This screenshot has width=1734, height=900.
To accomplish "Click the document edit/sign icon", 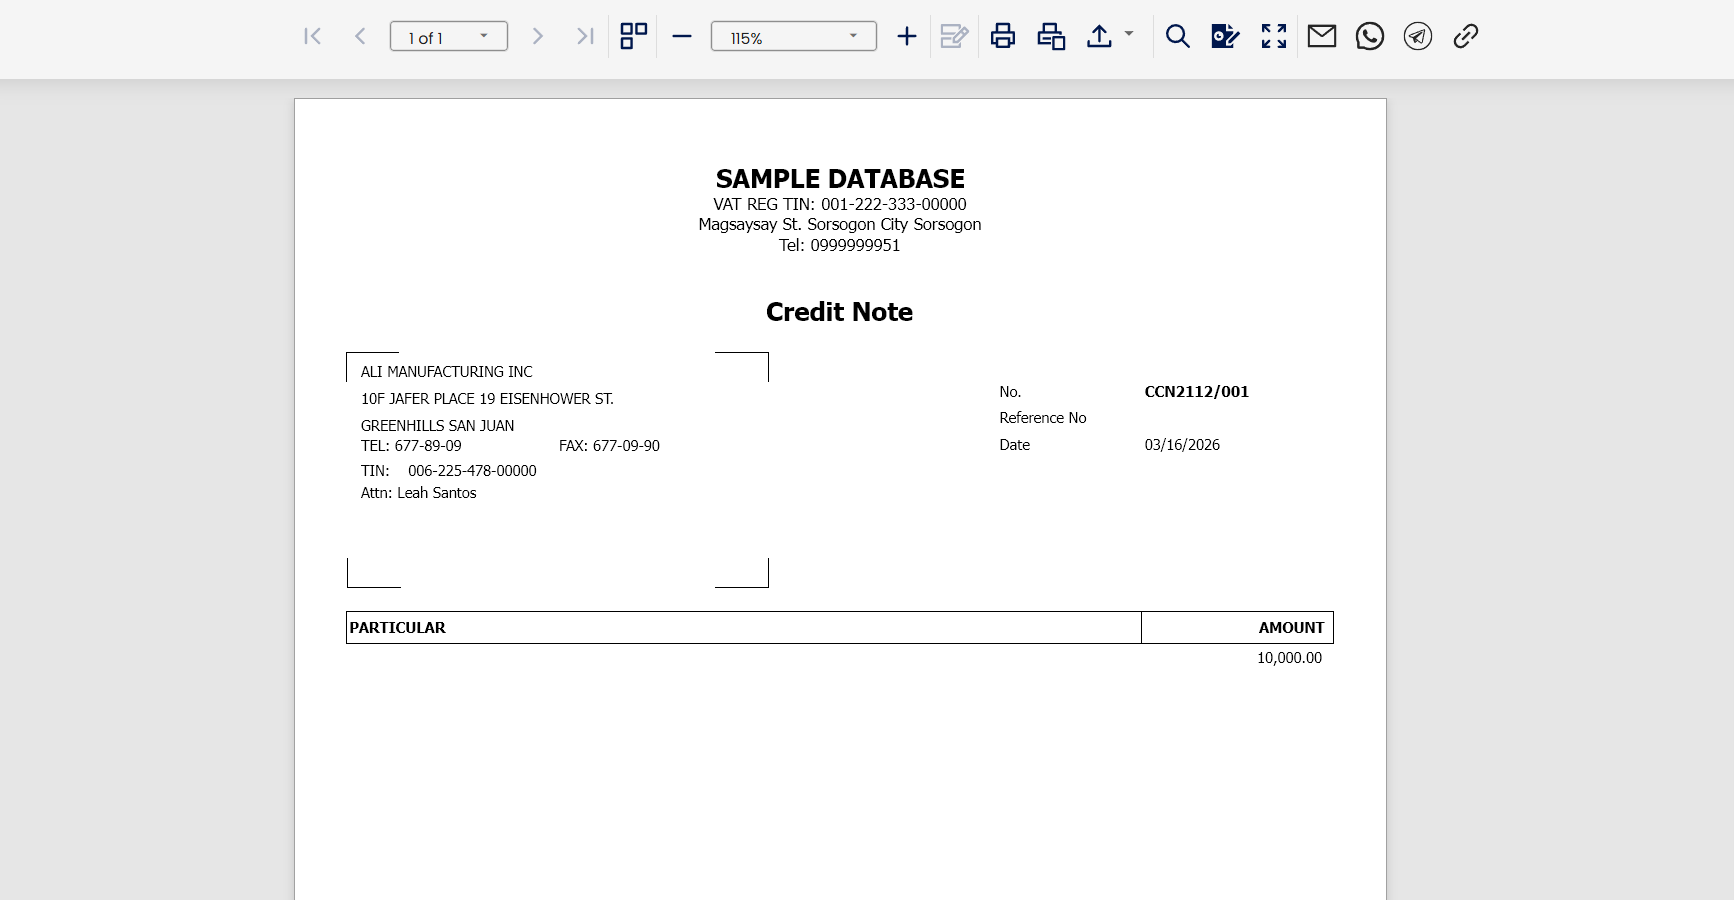I will [1226, 37].
